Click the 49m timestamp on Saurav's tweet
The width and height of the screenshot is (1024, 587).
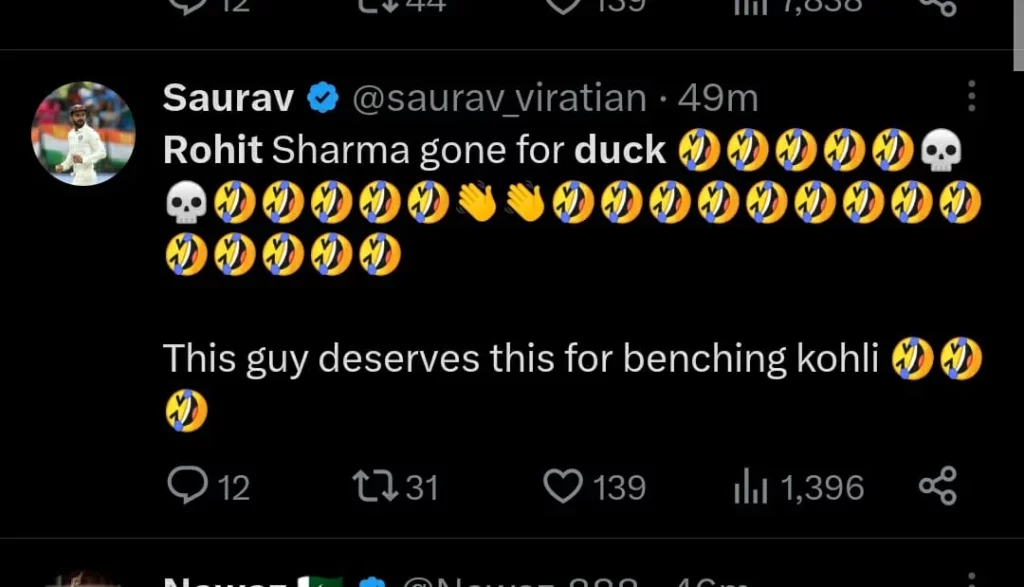(x=717, y=98)
